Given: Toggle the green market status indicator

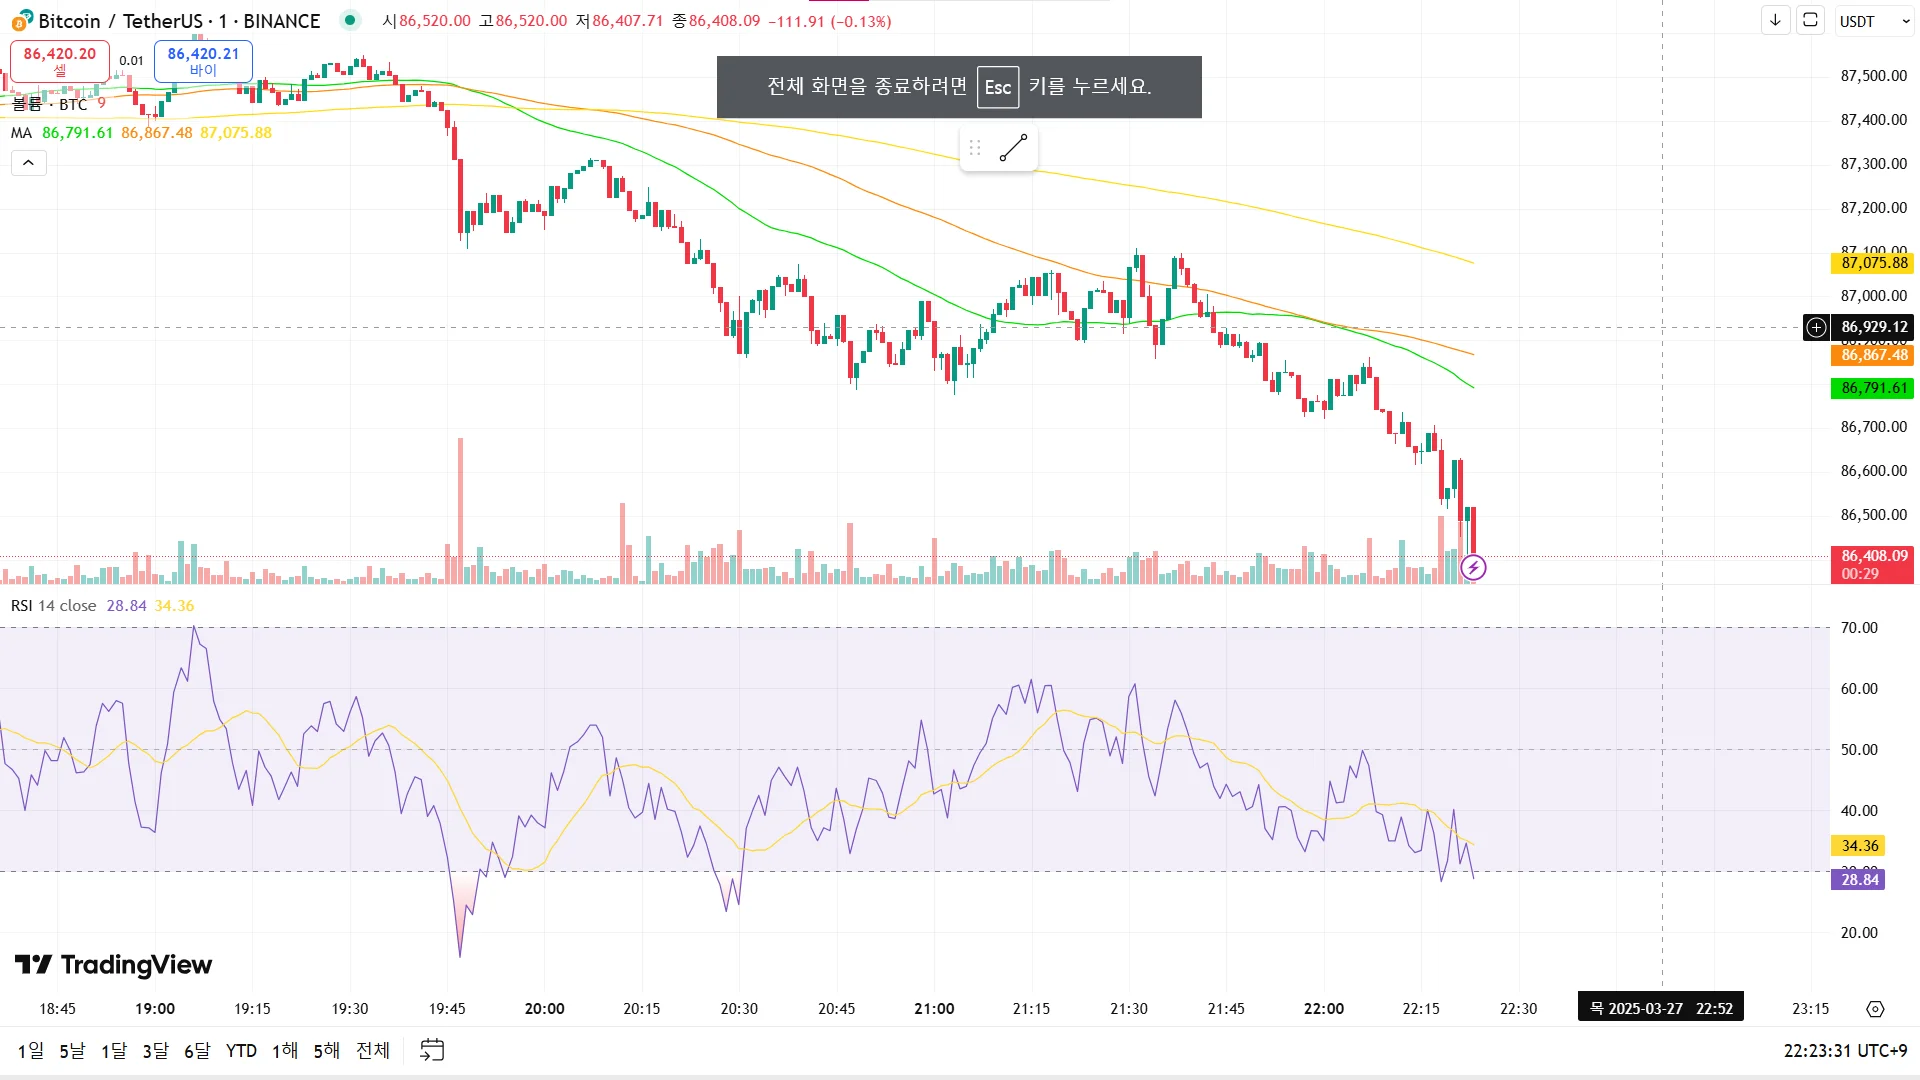Looking at the screenshot, I should tap(349, 19).
